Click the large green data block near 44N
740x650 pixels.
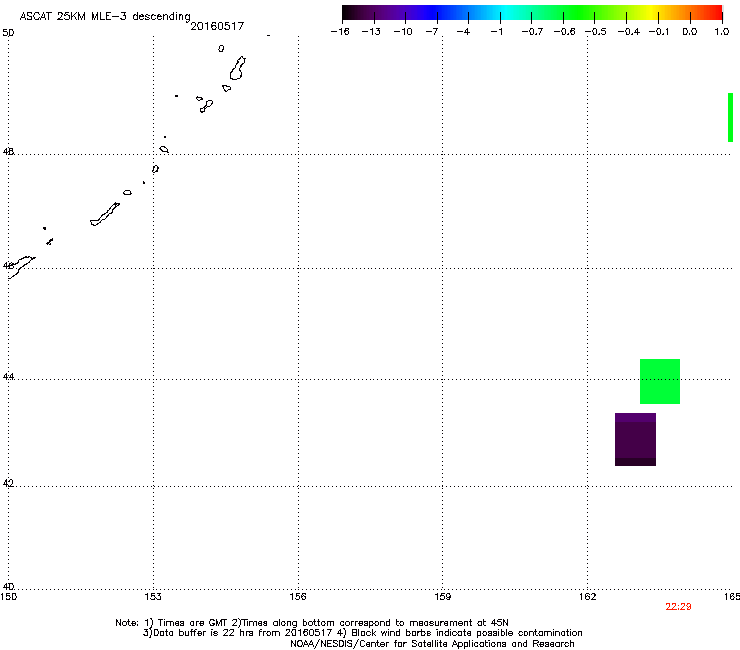(x=660, y=381)
